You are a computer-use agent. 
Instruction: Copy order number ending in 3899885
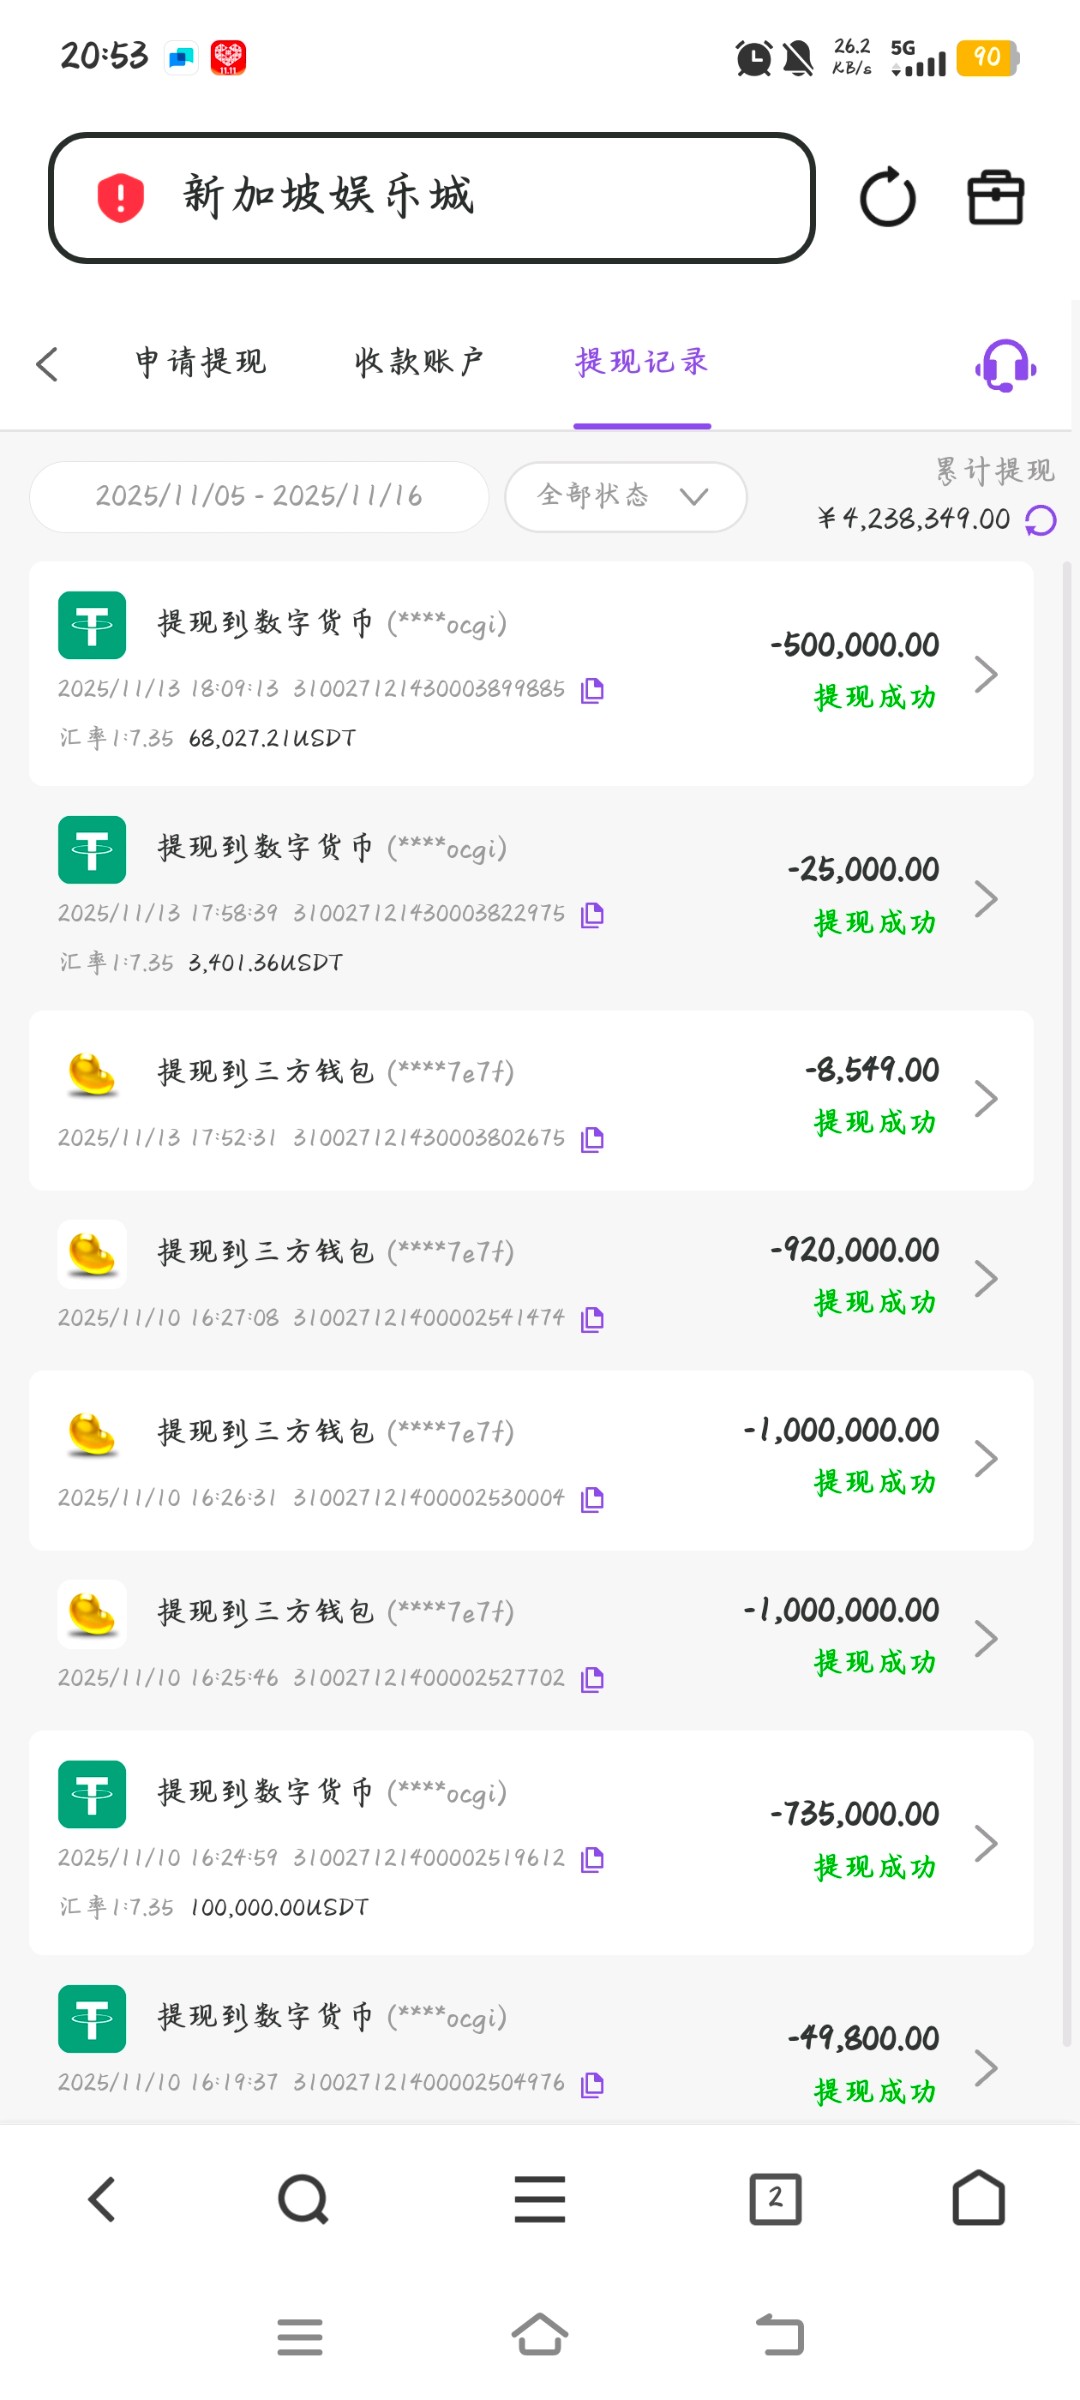[x=592, y=690]
